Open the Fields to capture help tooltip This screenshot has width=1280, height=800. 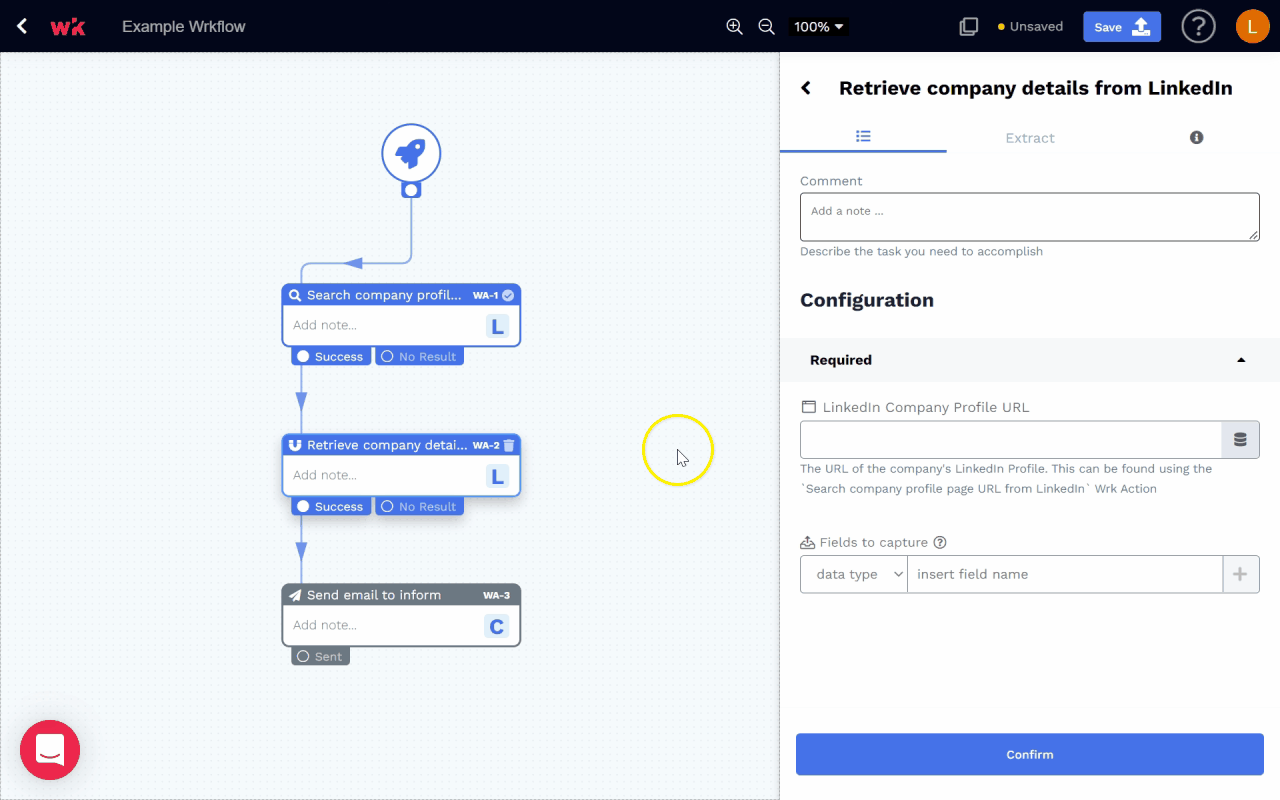[939, 543]
